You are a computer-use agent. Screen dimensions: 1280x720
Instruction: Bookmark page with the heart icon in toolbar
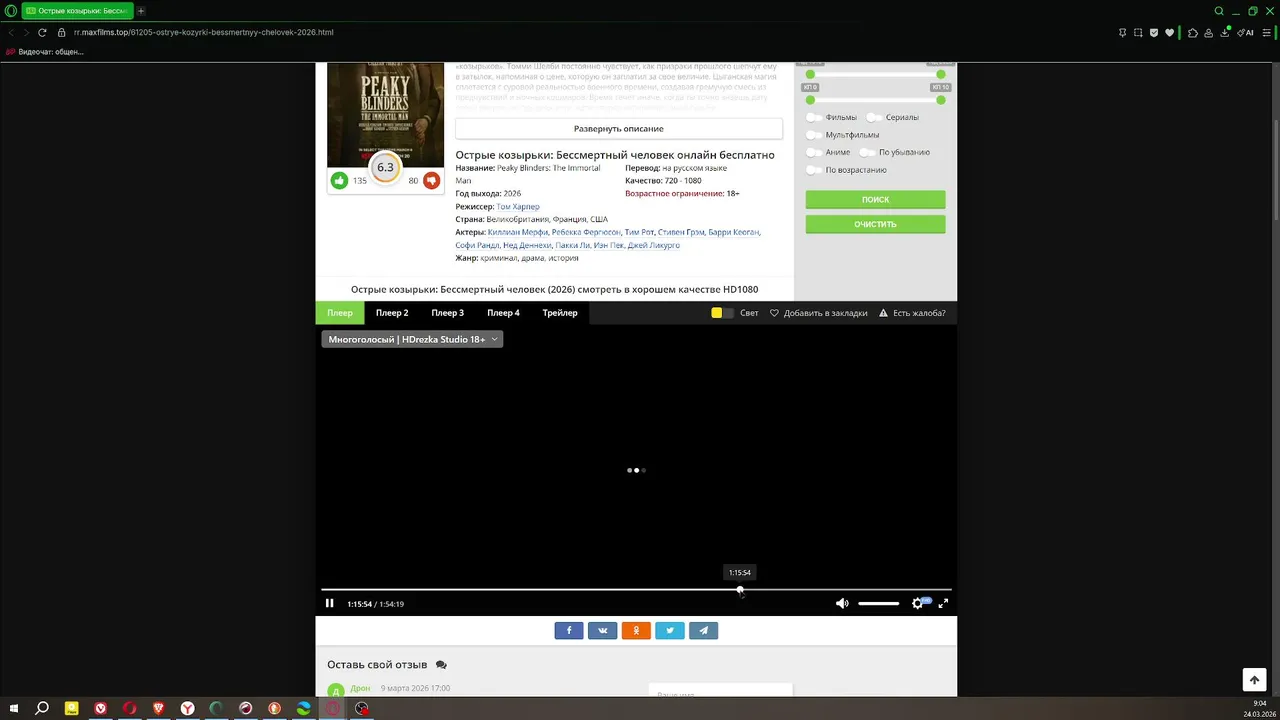coord(1169,32)
